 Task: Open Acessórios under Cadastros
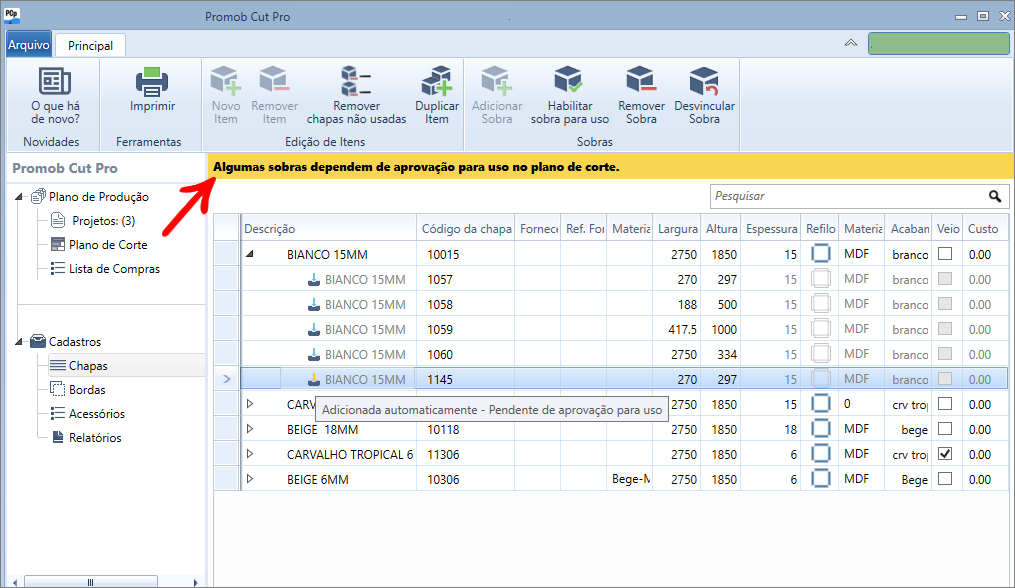pyautogui.click(x=96, y=414)
